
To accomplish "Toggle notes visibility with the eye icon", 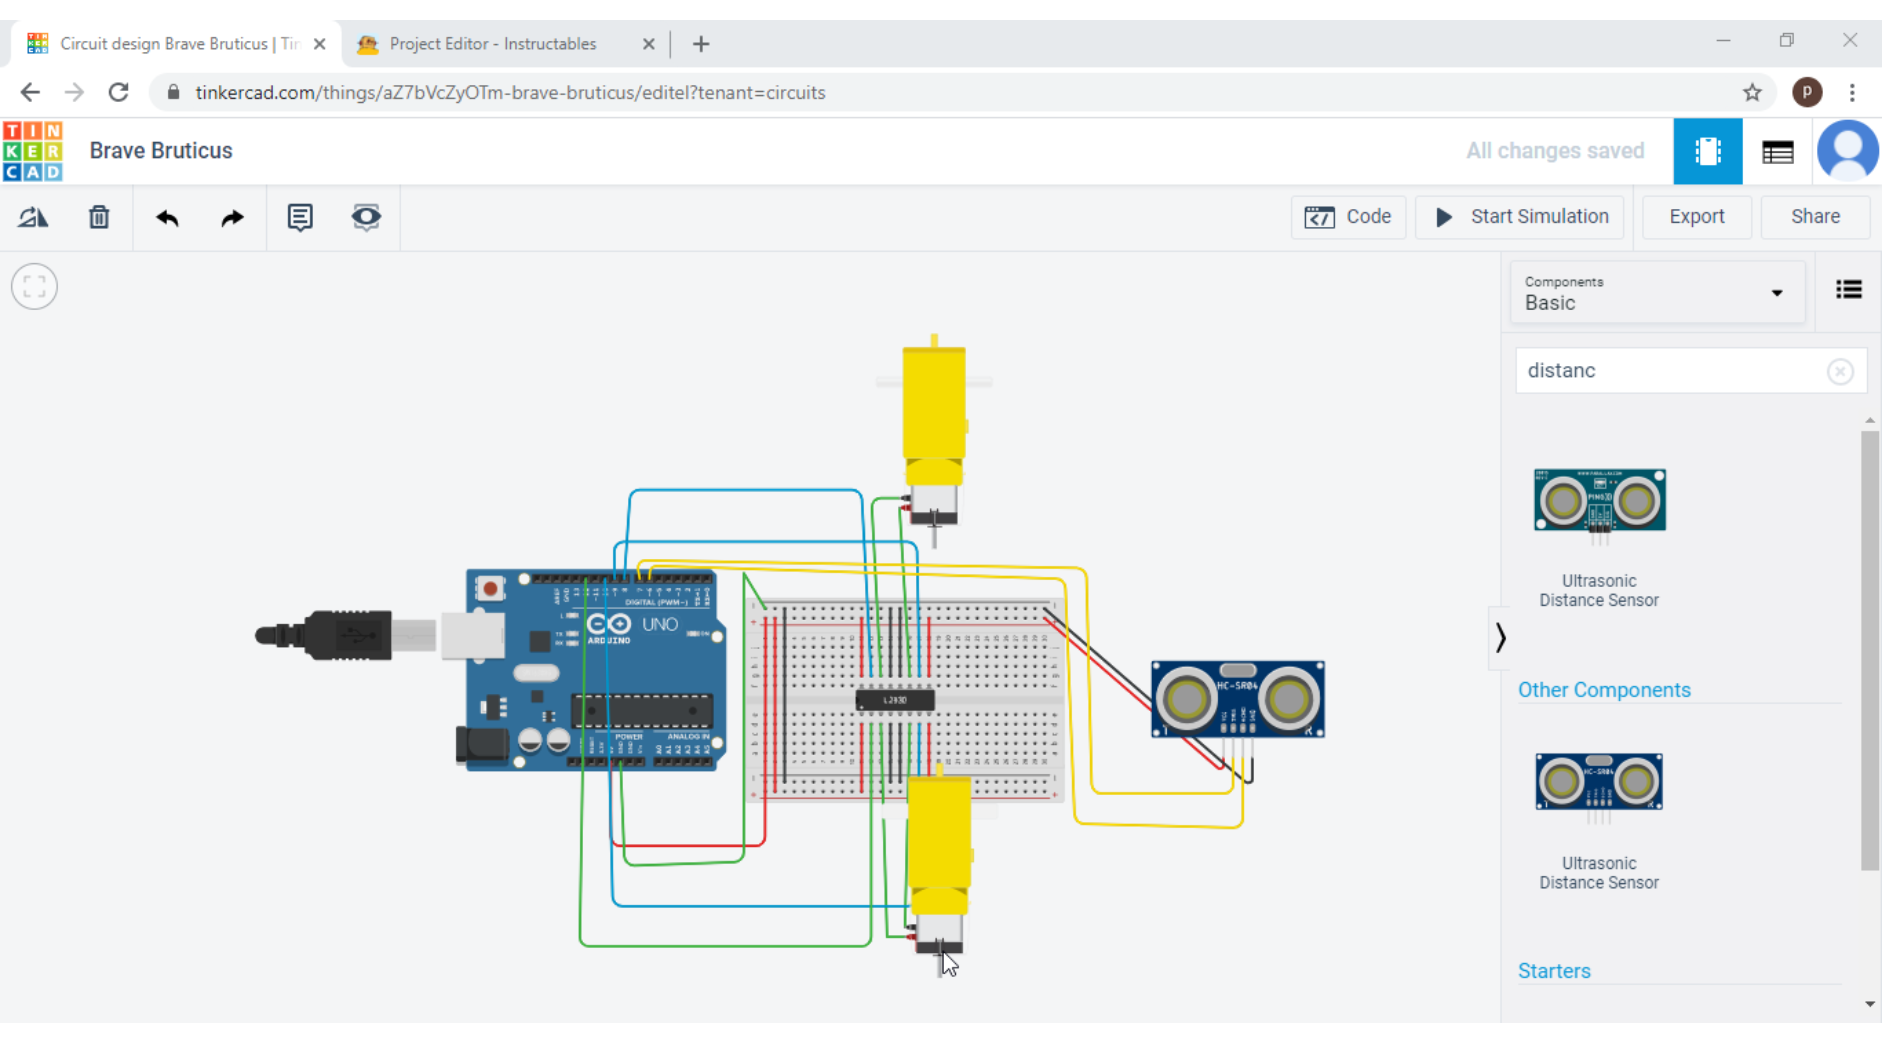I will [x=366, y=217].
